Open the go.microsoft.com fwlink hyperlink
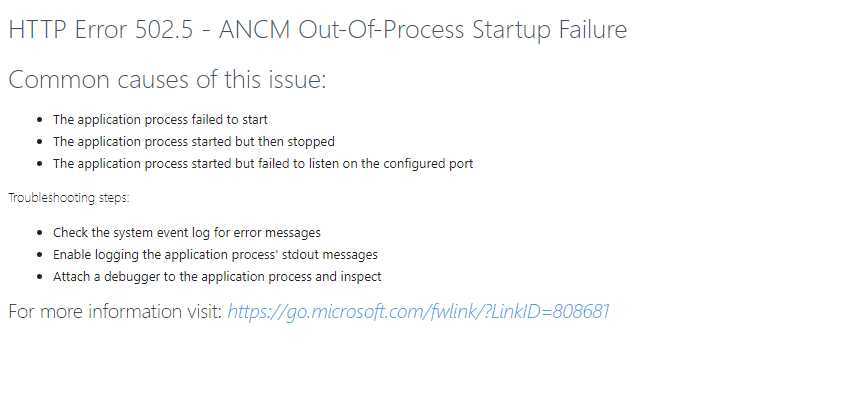The width and height of the screenshot is (867, 417). (418, 312)
